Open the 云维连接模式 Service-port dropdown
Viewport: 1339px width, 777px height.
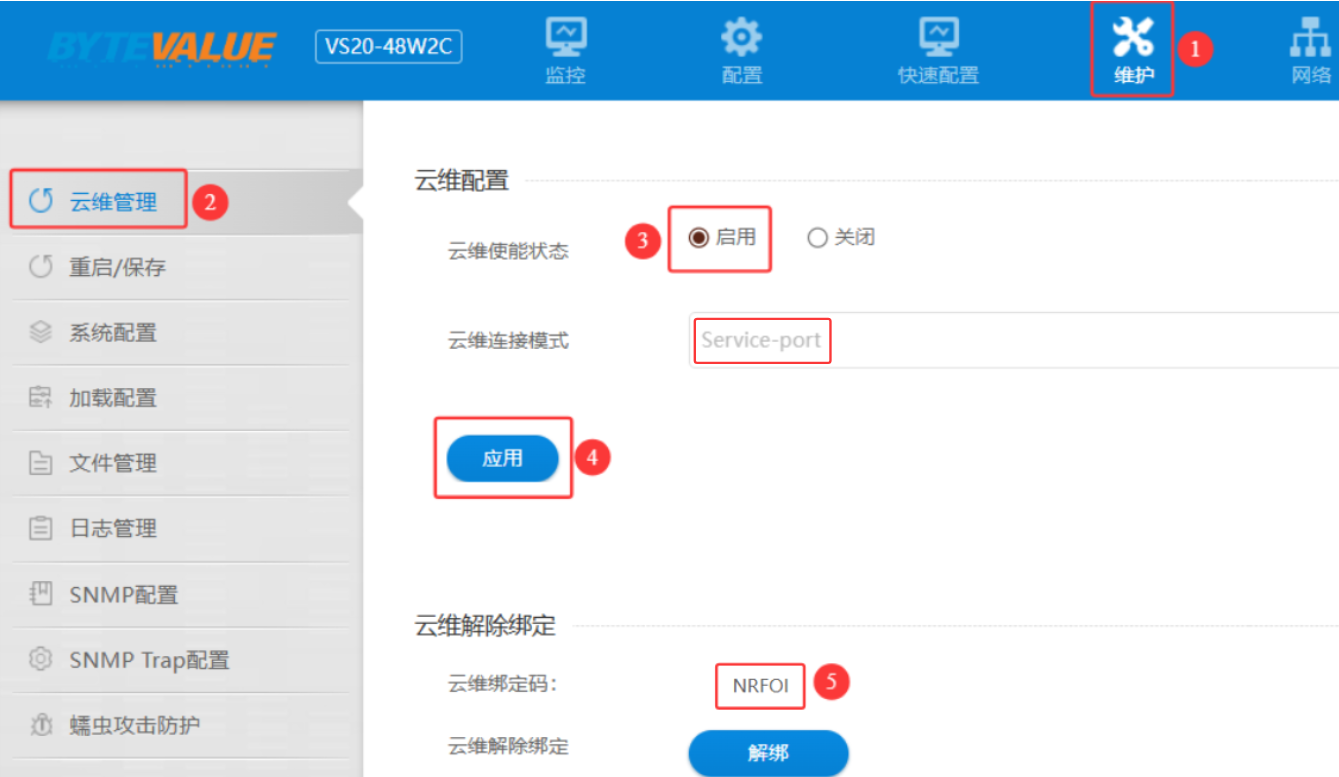[1010, 340]
